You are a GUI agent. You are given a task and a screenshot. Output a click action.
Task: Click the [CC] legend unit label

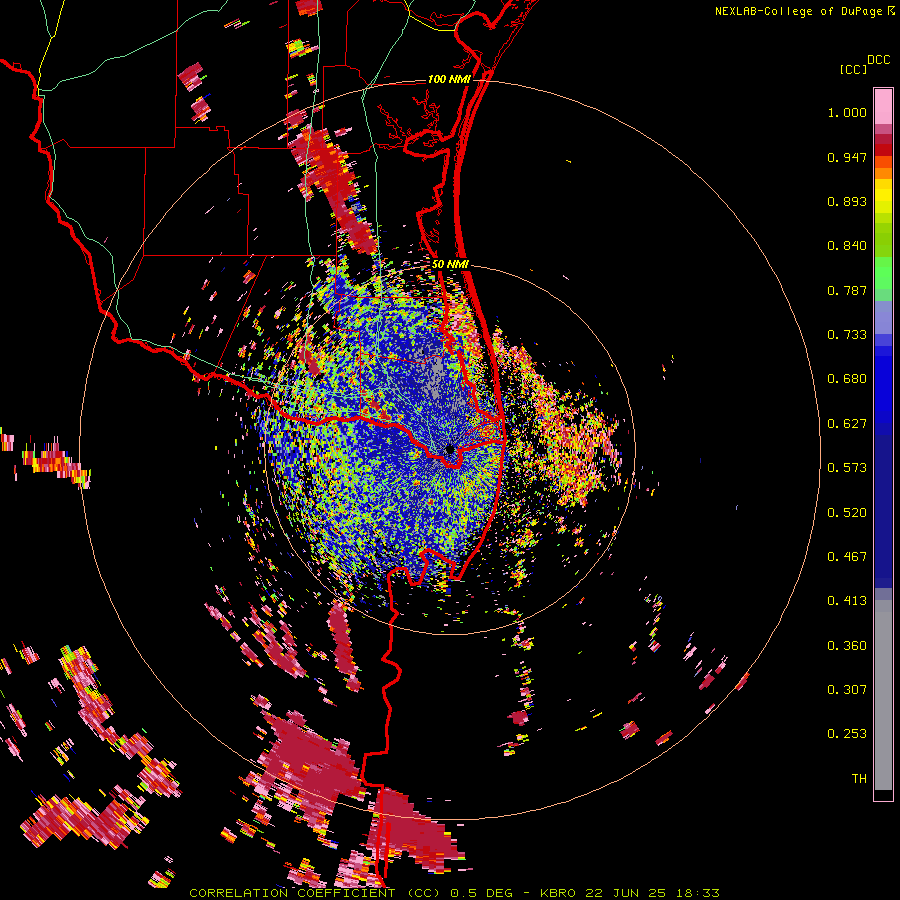coord(853,69)
